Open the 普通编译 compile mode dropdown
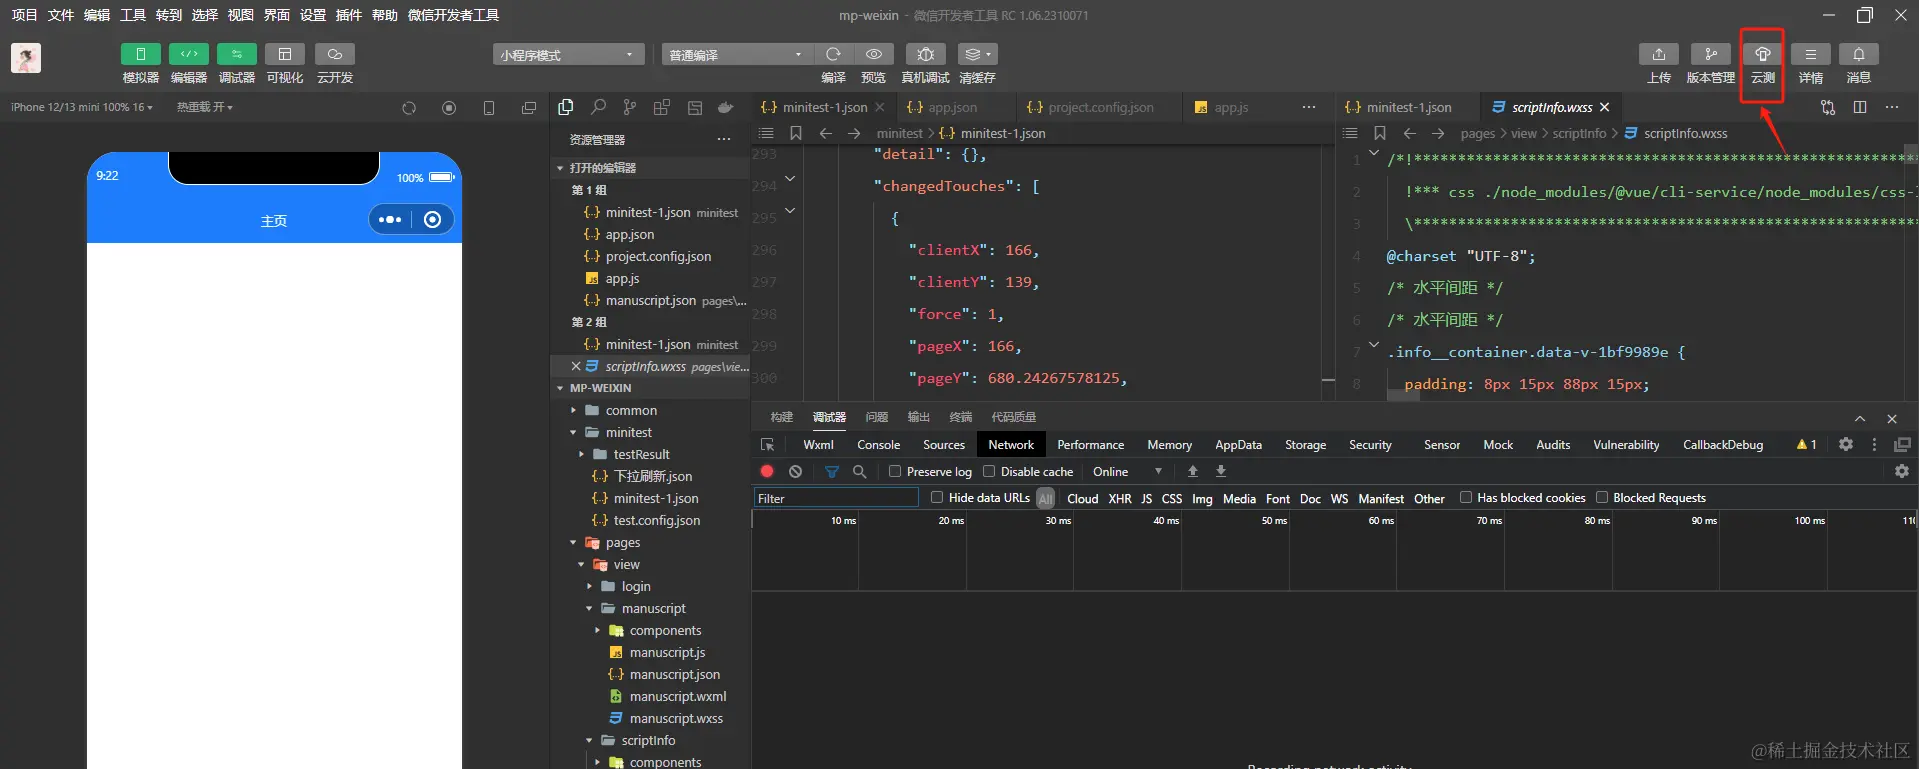 736,54
